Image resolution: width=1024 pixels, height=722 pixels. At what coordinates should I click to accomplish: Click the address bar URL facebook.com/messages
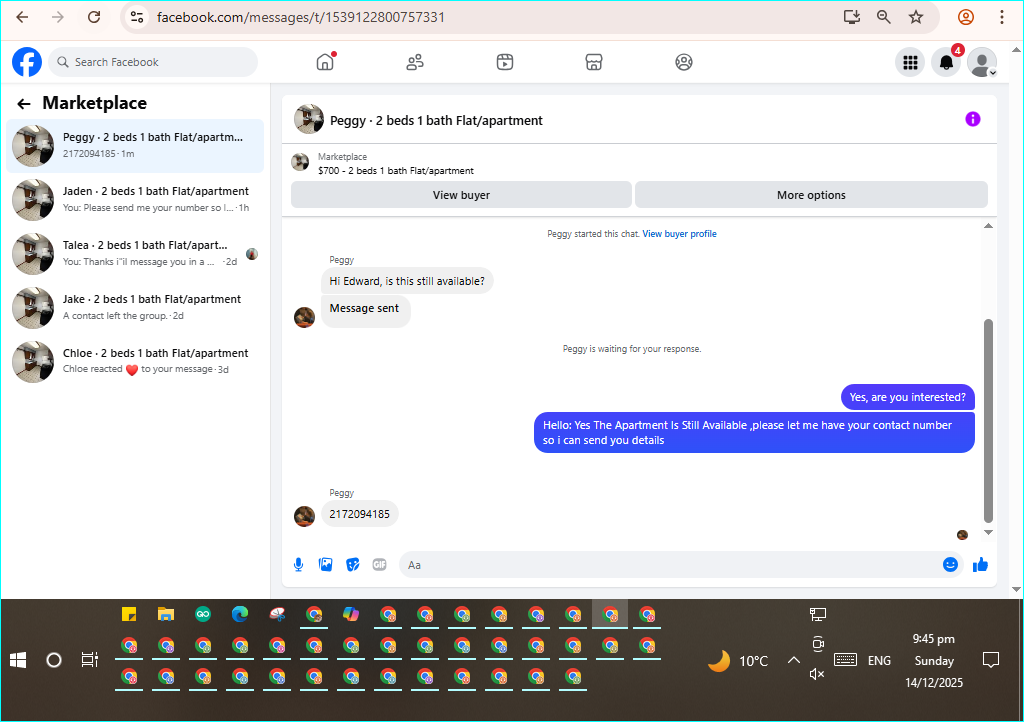tap(300, 17)
